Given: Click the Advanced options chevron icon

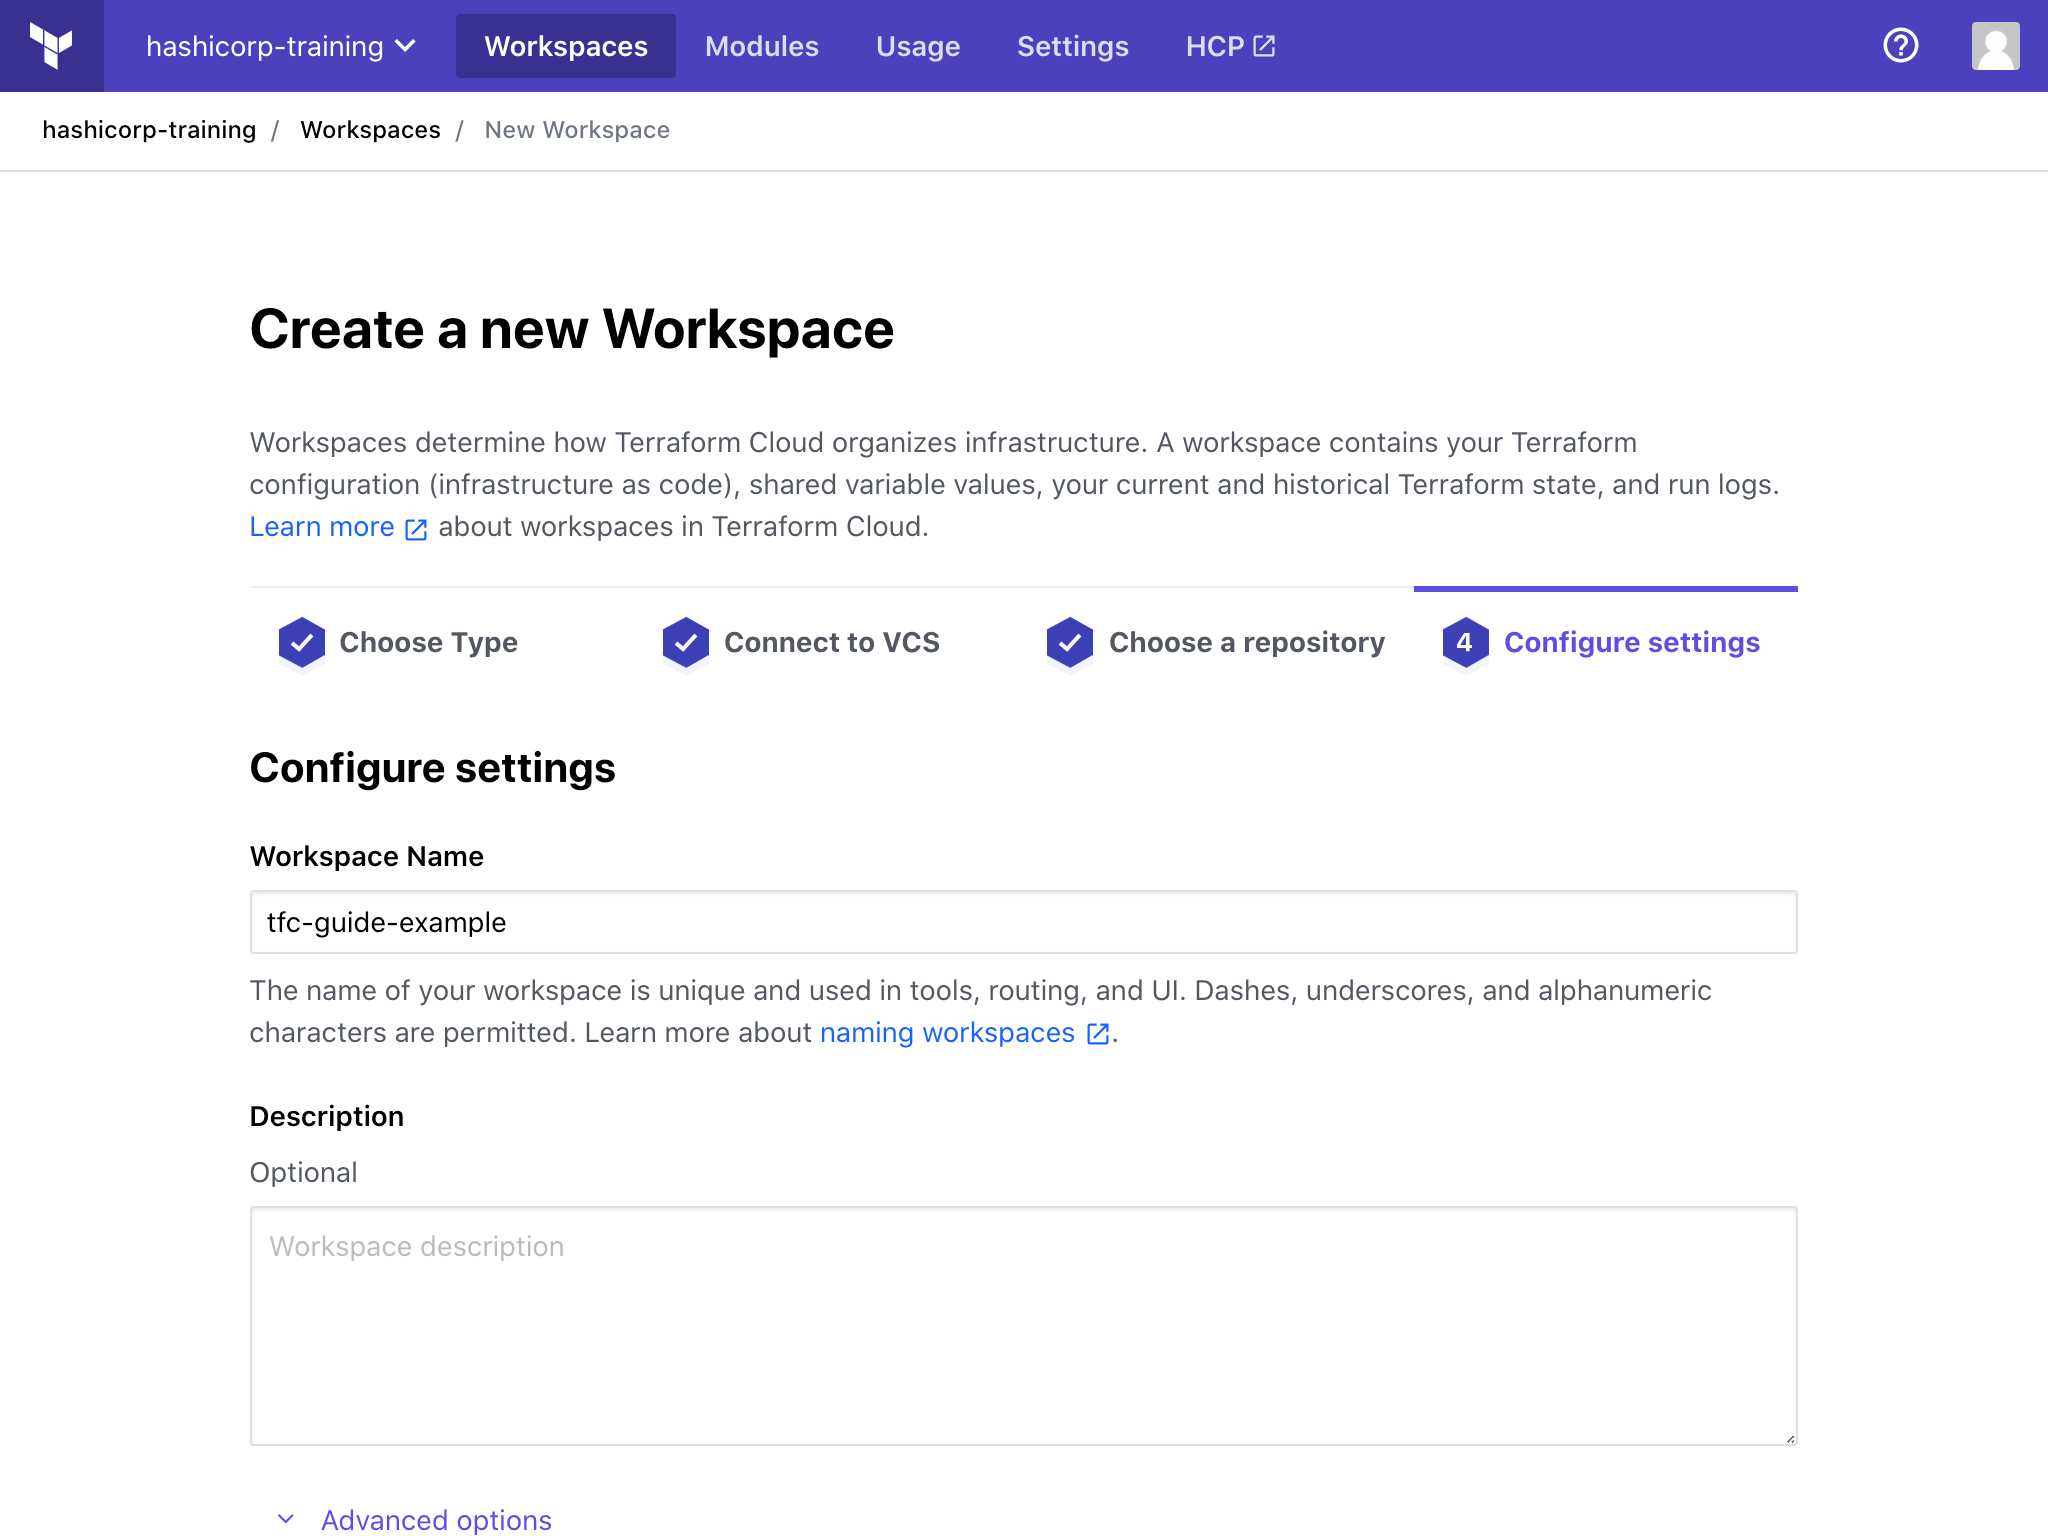Looking at the screenshot, I should tap(286, 1520).
